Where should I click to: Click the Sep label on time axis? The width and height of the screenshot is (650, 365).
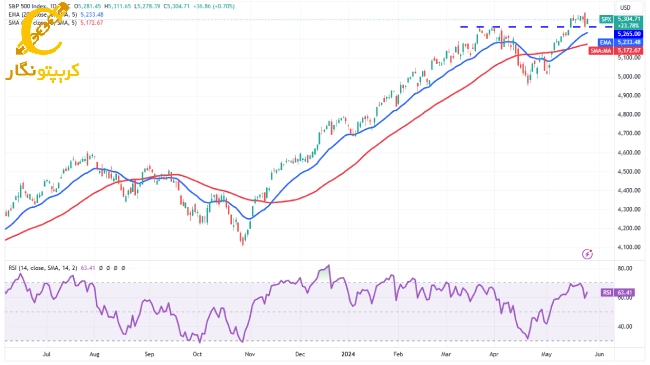[x=149, y=354]
